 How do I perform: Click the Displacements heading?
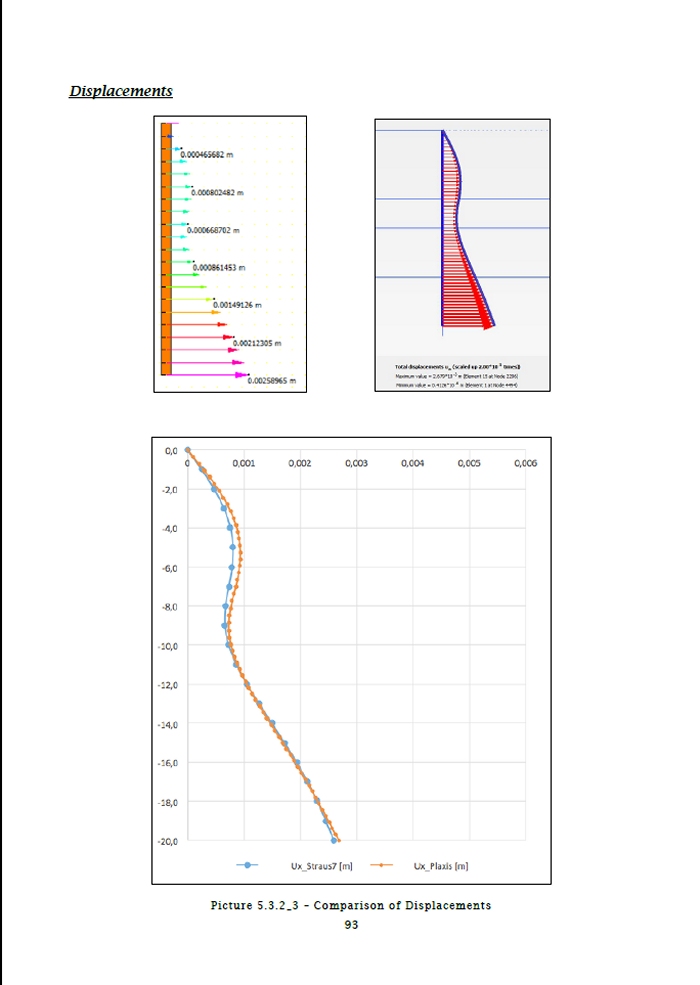pyautogui.click(x=121, y=91)
